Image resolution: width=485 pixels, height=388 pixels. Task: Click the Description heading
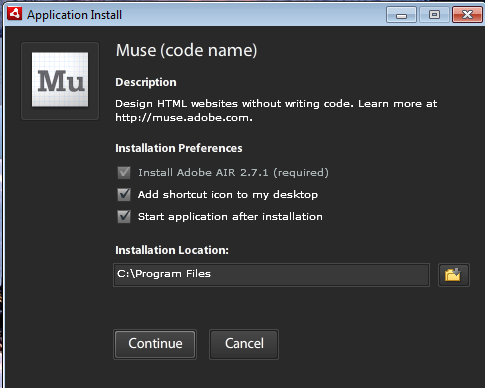click(146, 82)
